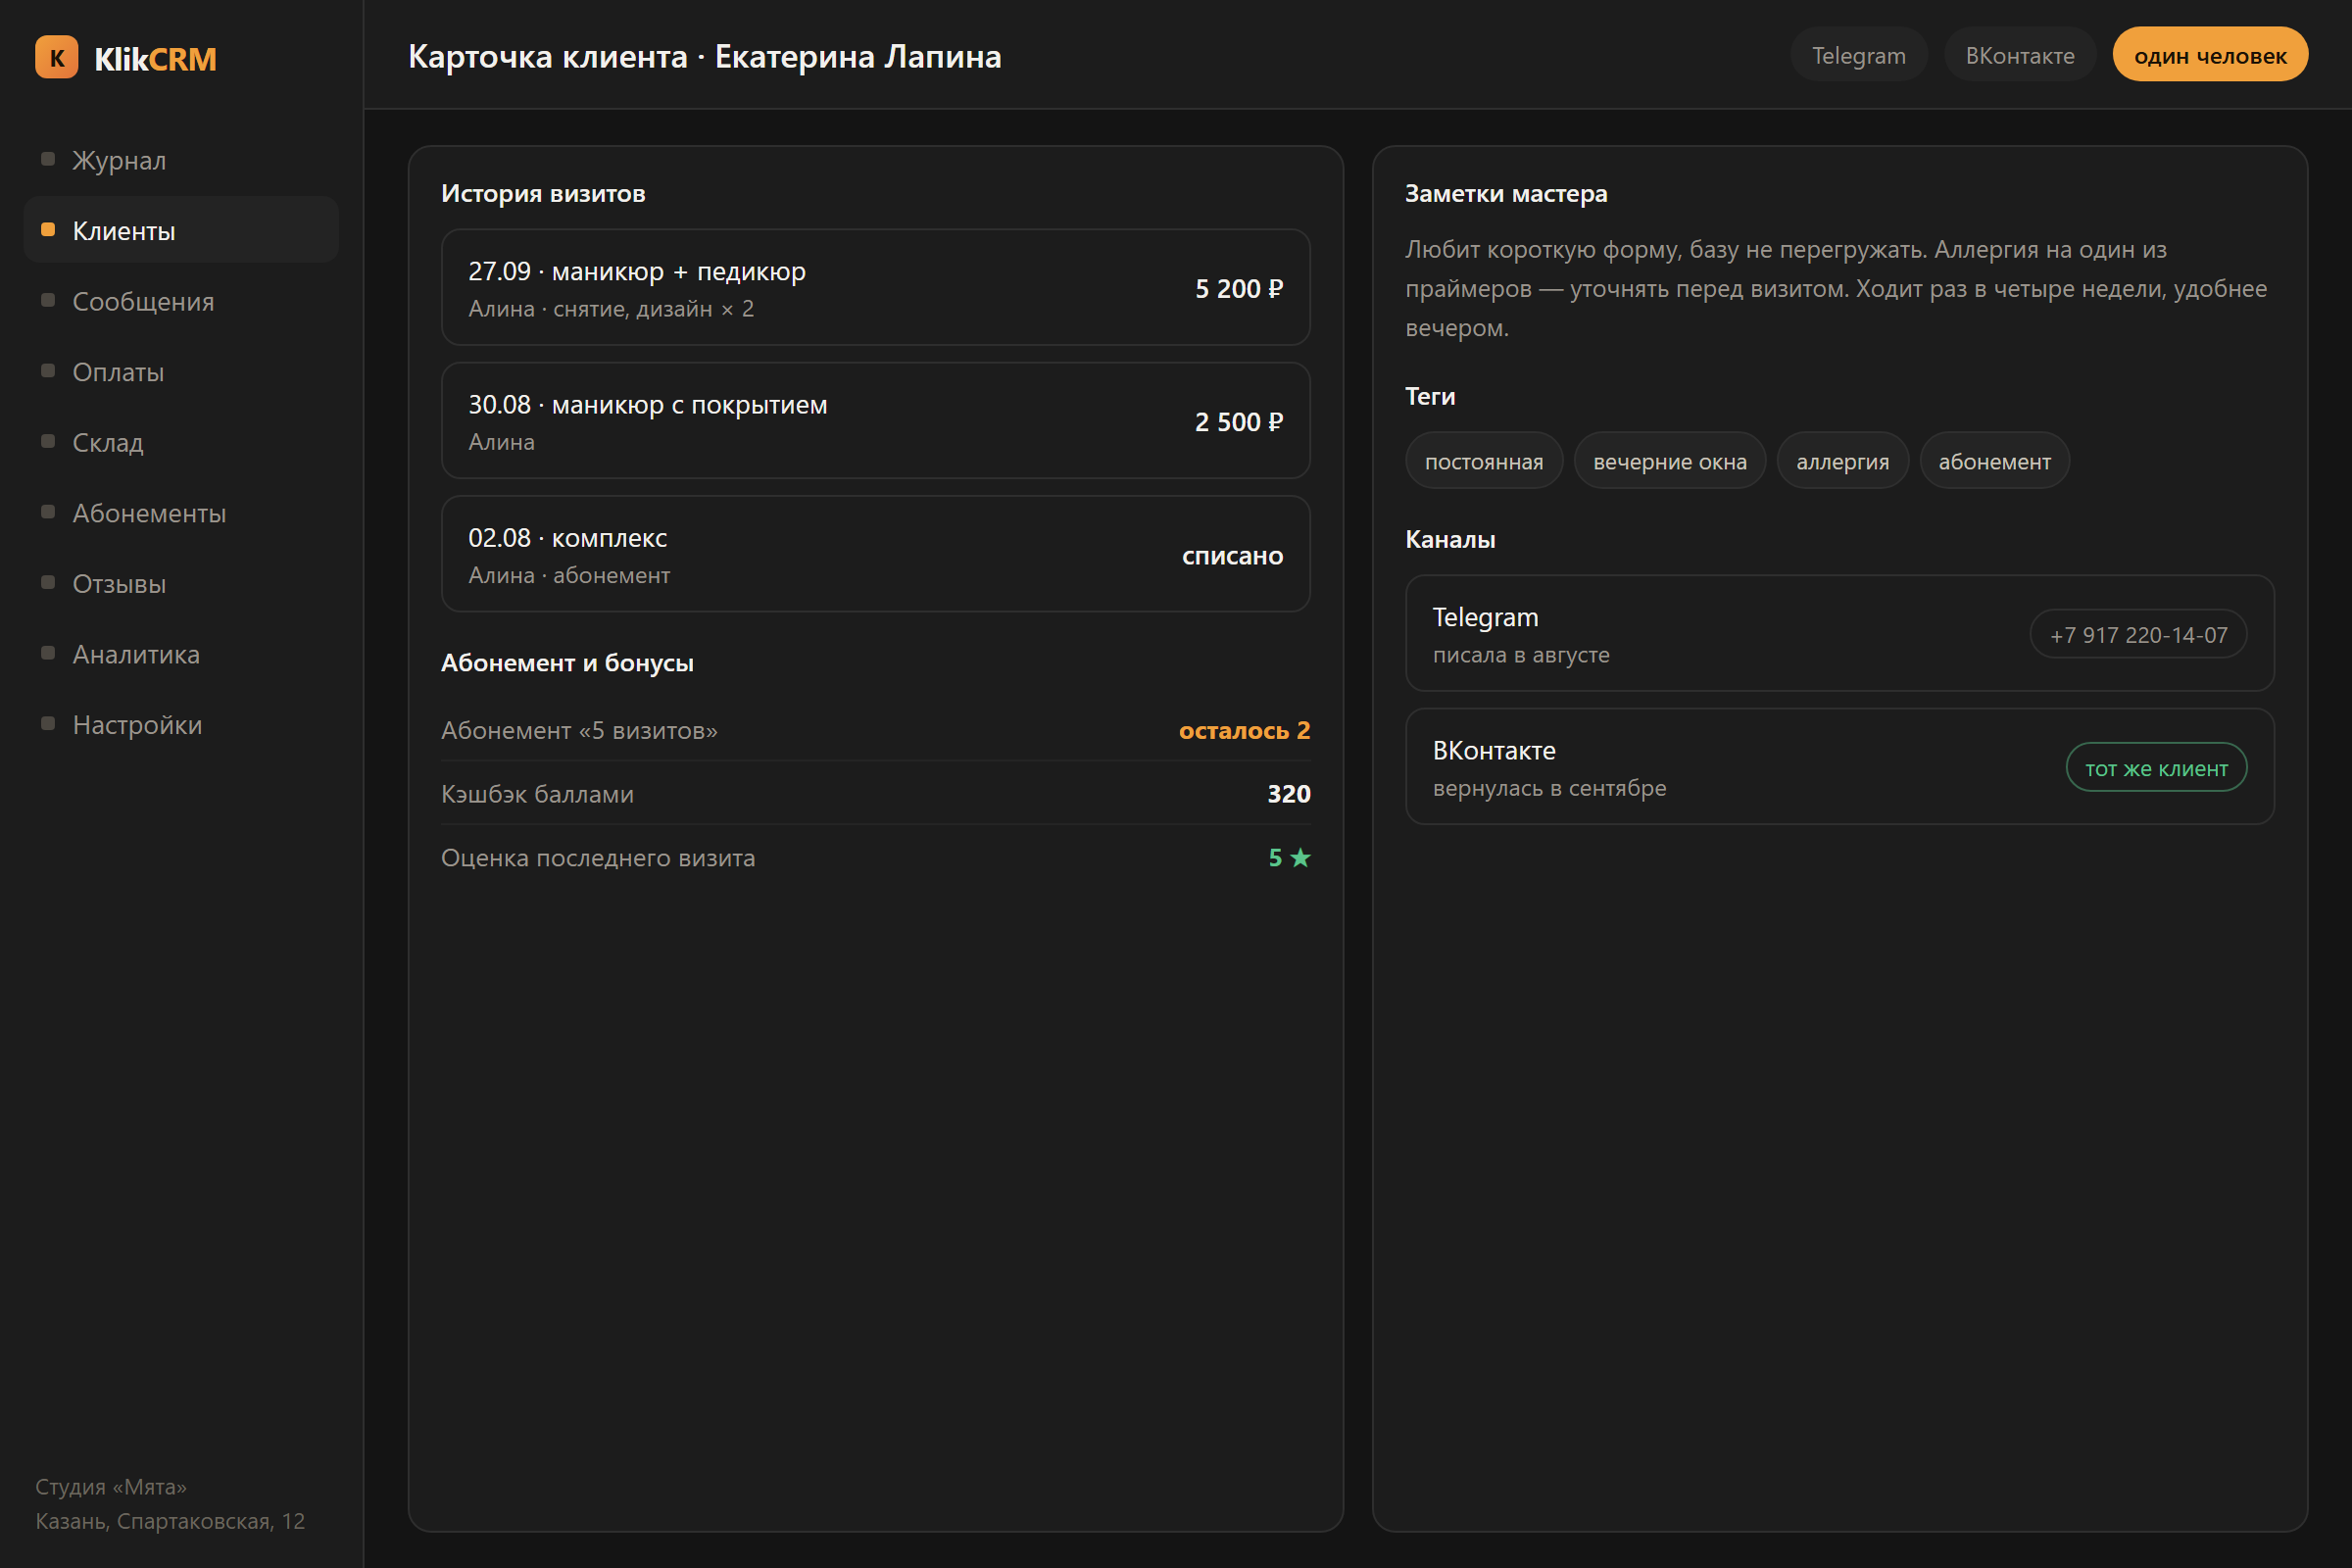Open the Журнал section
The image size is (2352, 1568).
click(181, 160)
